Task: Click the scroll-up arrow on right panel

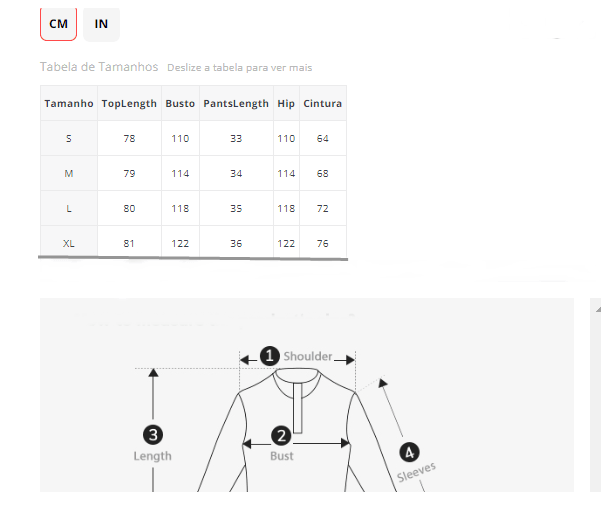Action: (598, 309)
